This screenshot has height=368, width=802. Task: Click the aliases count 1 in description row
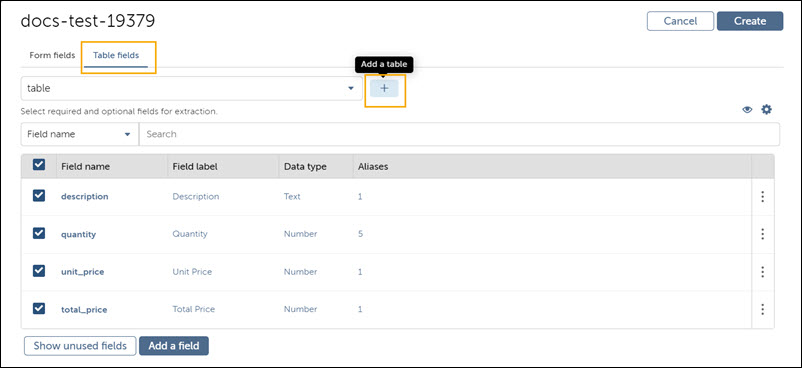pyautogui.click(x=360, y=197)
